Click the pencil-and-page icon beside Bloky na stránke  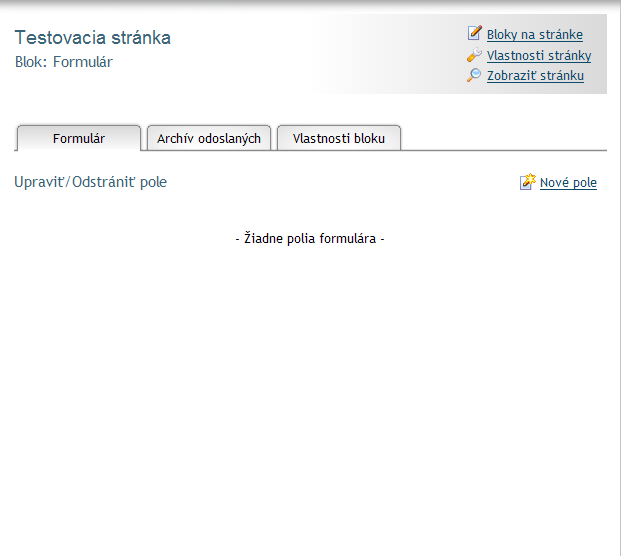pyautogui.click(x=474, y=33)
